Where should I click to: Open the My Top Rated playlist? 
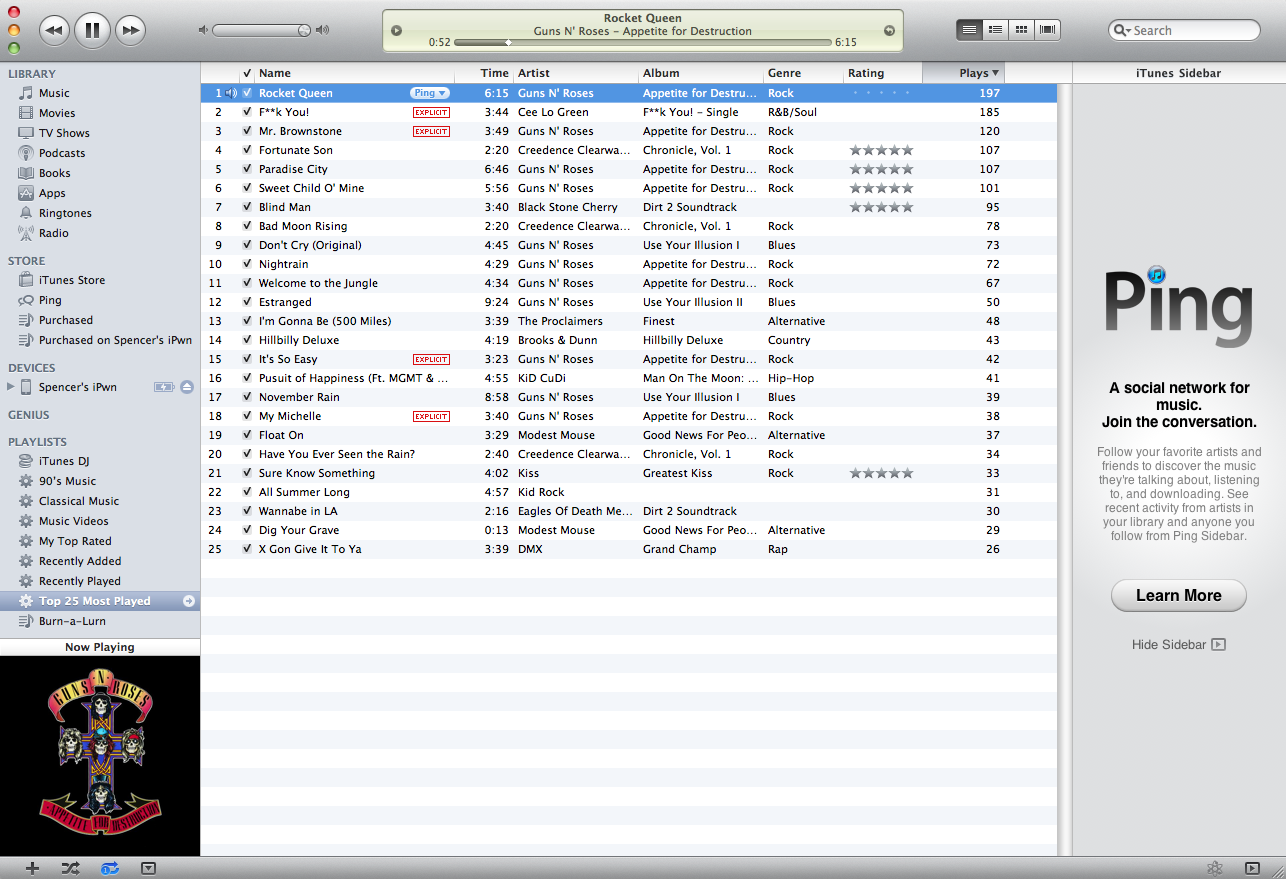[75, 541]
